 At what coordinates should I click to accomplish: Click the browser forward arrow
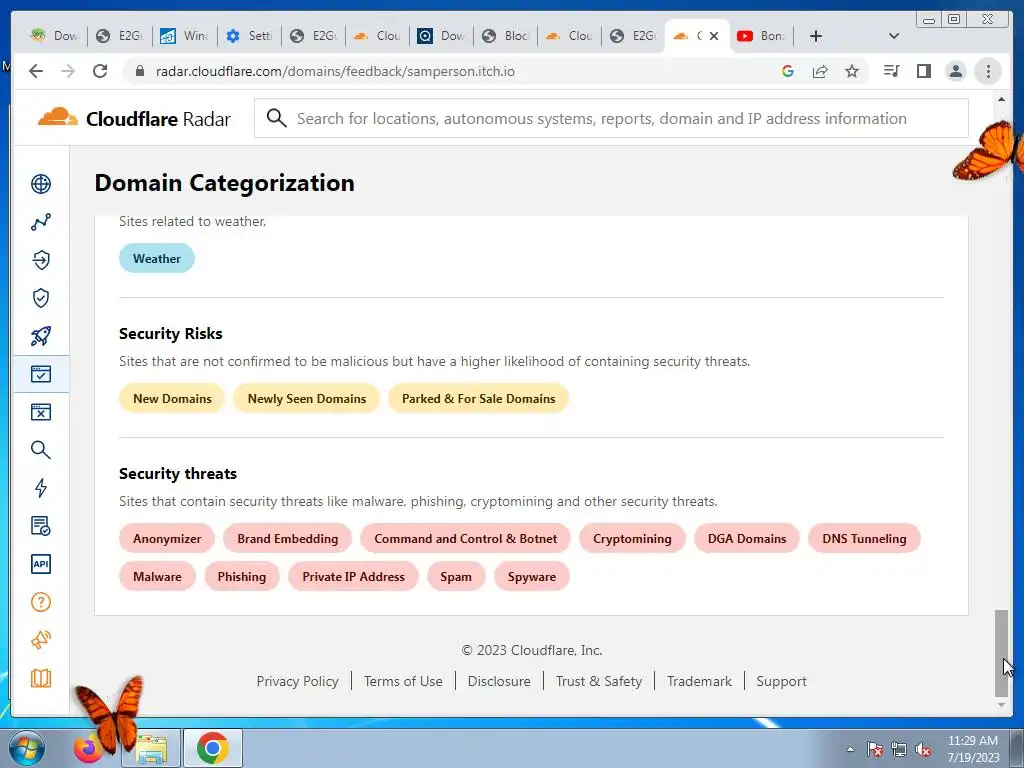[x=68, y=71]
